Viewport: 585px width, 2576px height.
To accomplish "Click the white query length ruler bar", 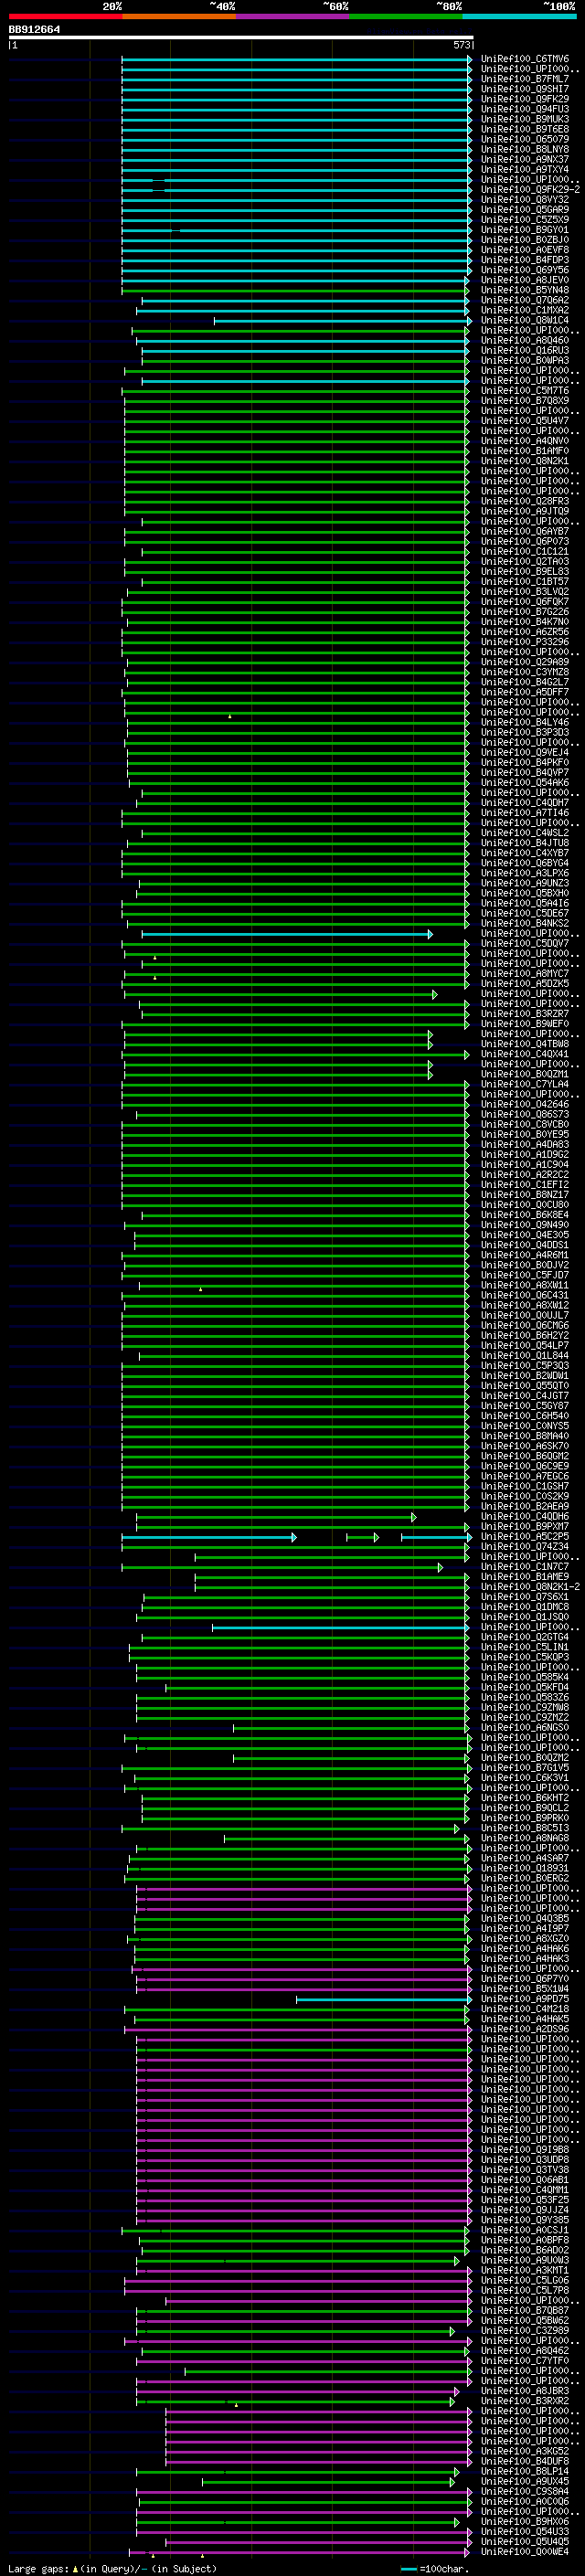I will (x=240, y=37).
